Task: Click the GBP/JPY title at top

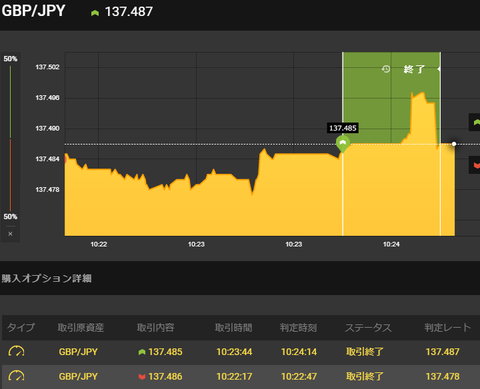Action: point(33,11)
